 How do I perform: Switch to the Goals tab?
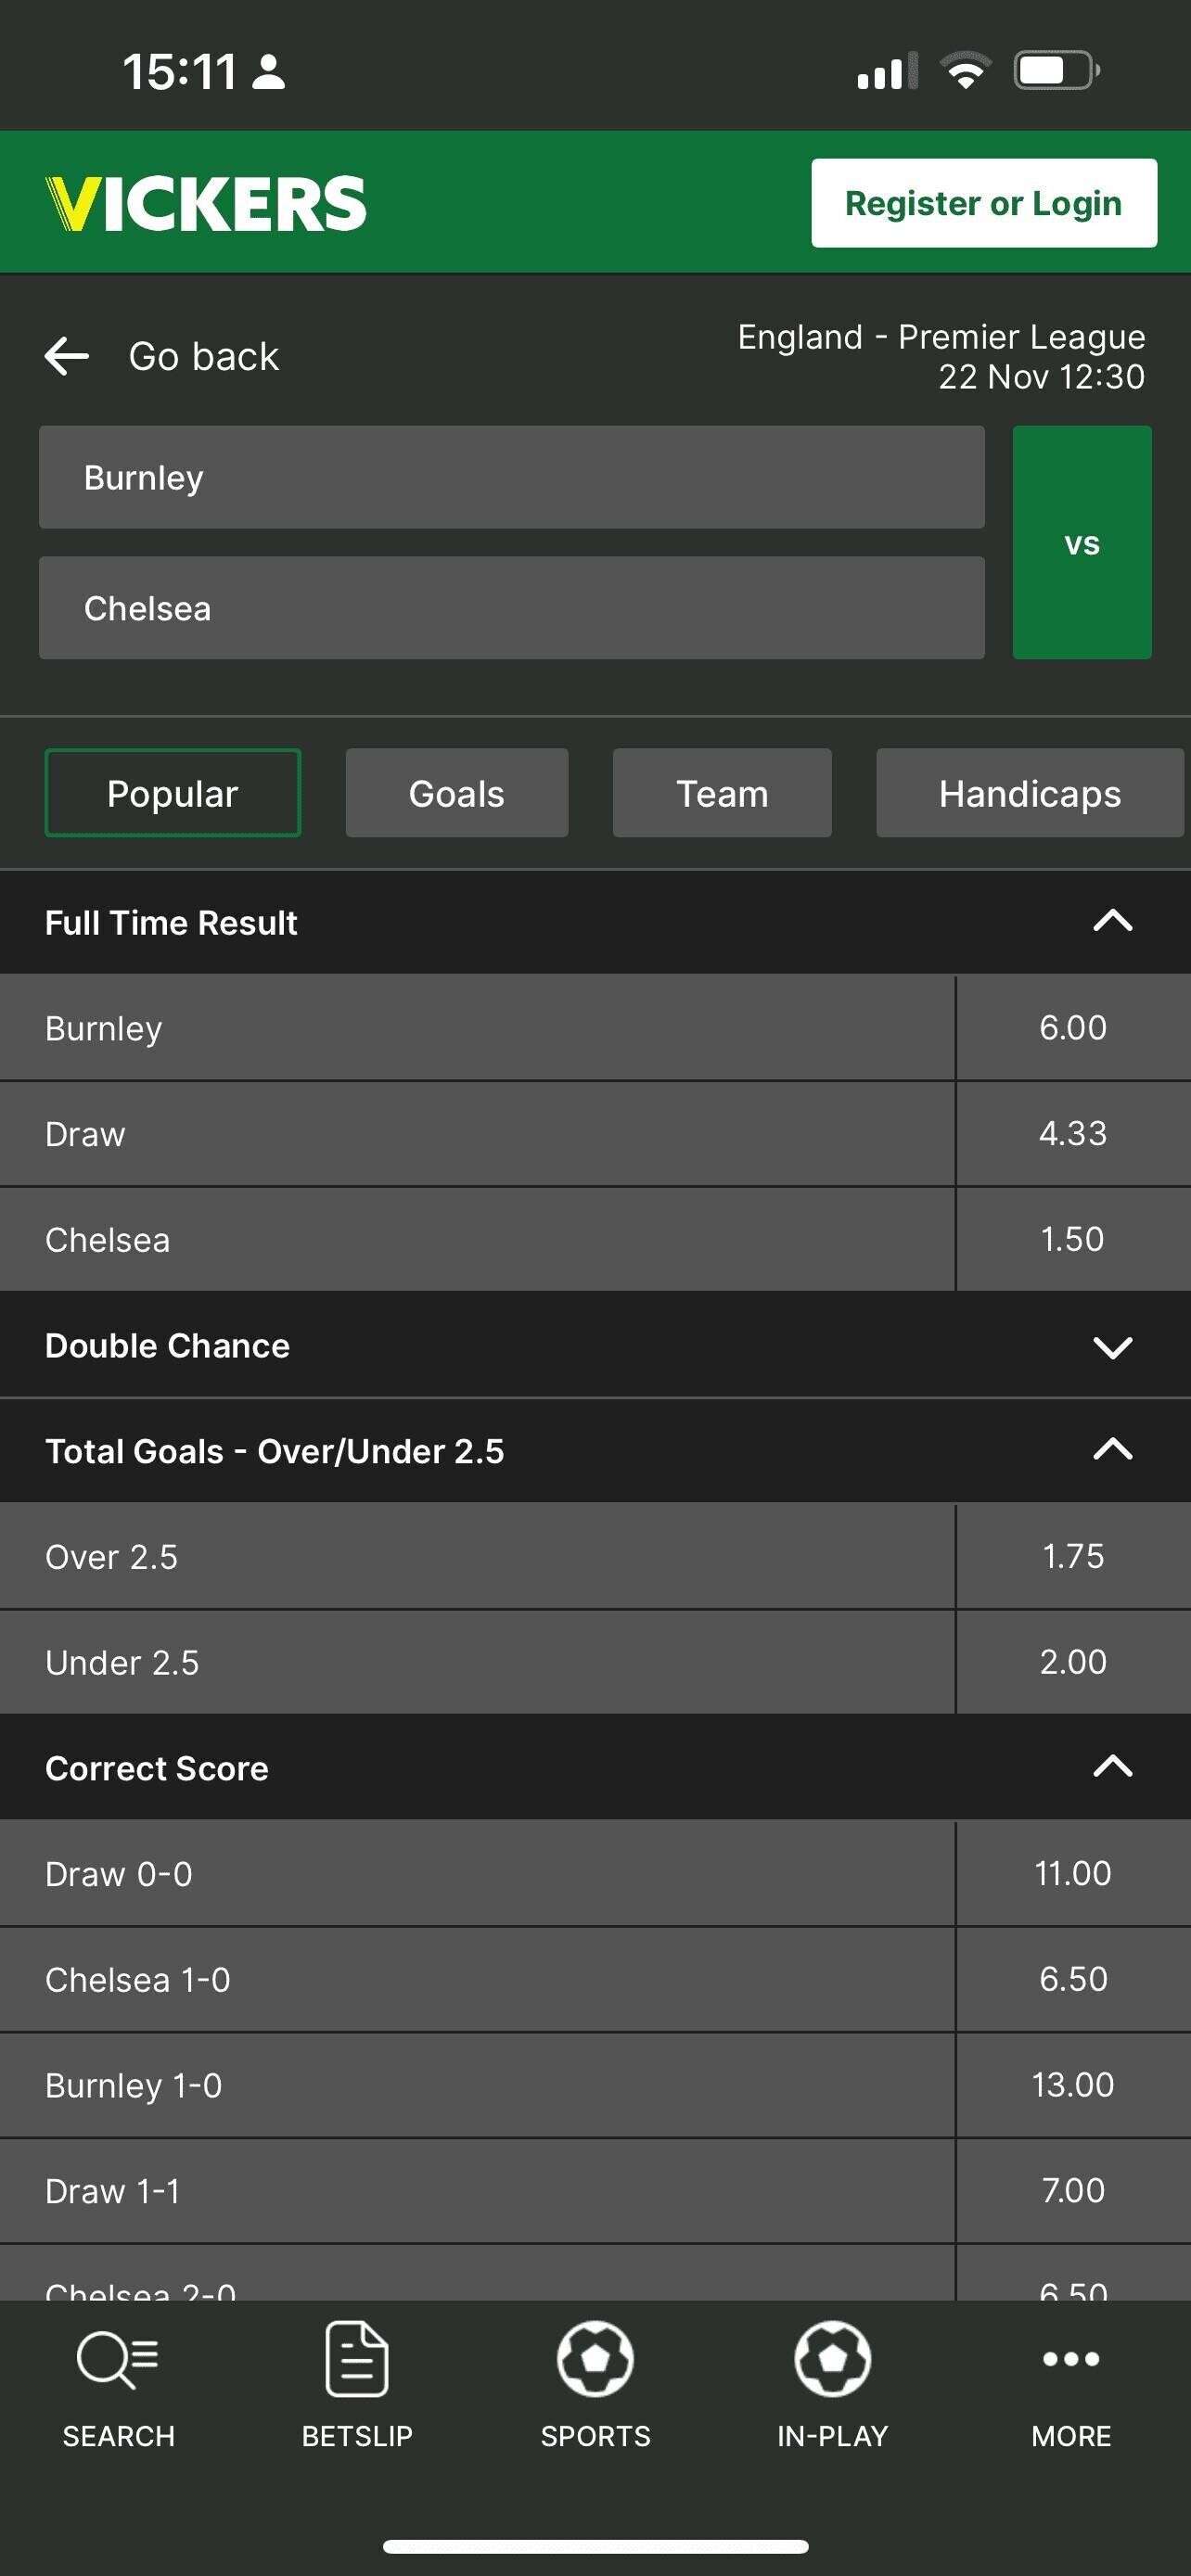pos(457,794)
